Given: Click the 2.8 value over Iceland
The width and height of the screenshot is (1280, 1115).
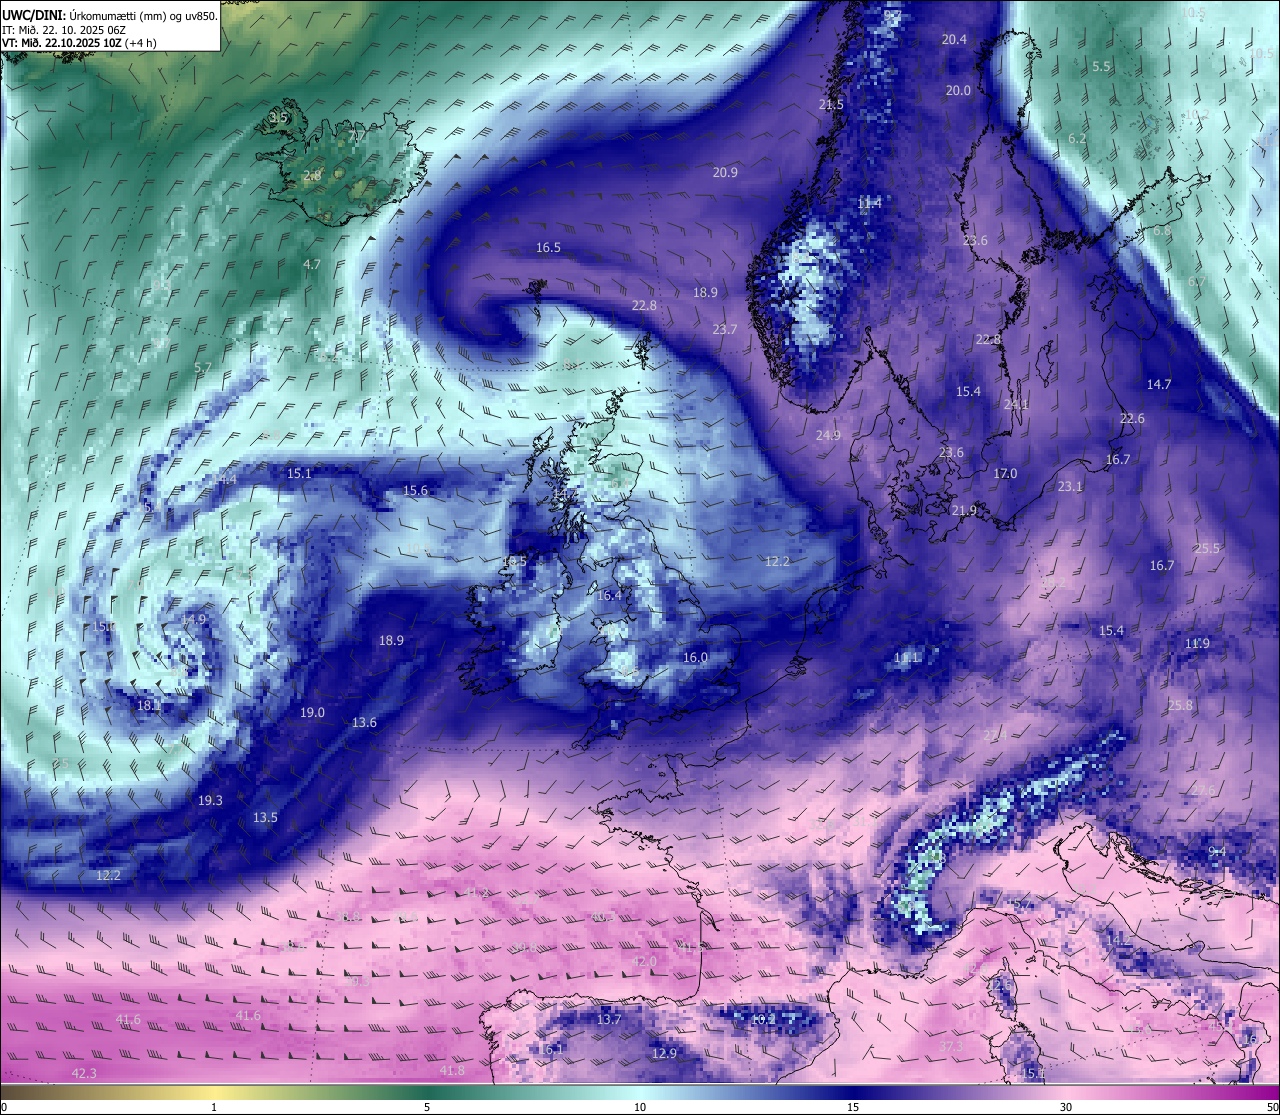Looking at the screenshot, I should [x=311, y=176].
